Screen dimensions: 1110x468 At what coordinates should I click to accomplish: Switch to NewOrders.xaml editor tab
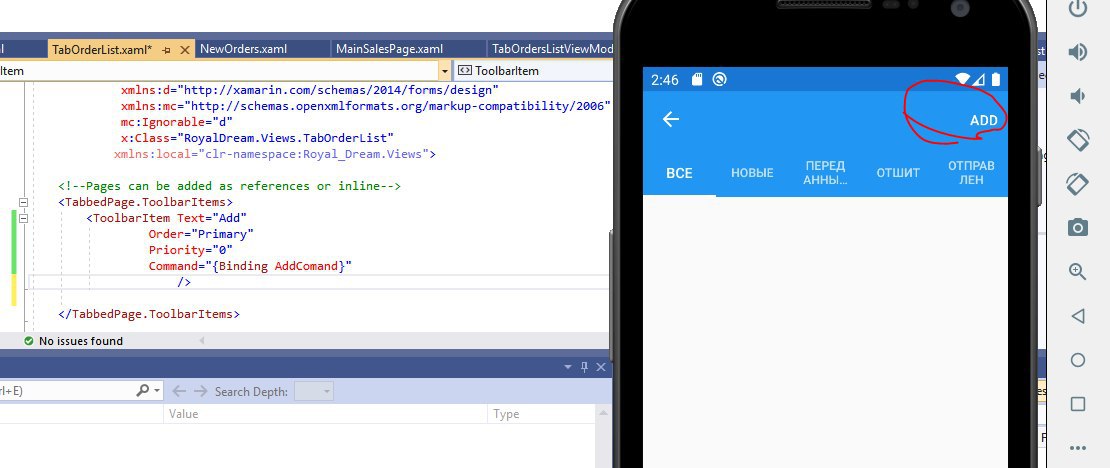click(x=244, y=49)
